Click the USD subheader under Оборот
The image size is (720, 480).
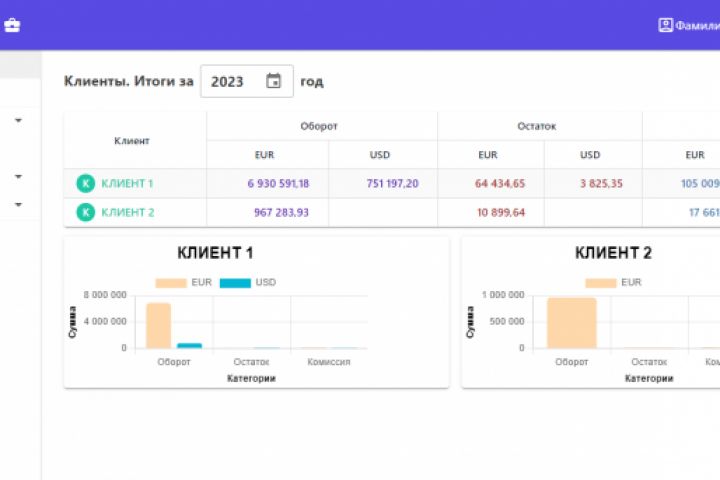tap(380, 155)
